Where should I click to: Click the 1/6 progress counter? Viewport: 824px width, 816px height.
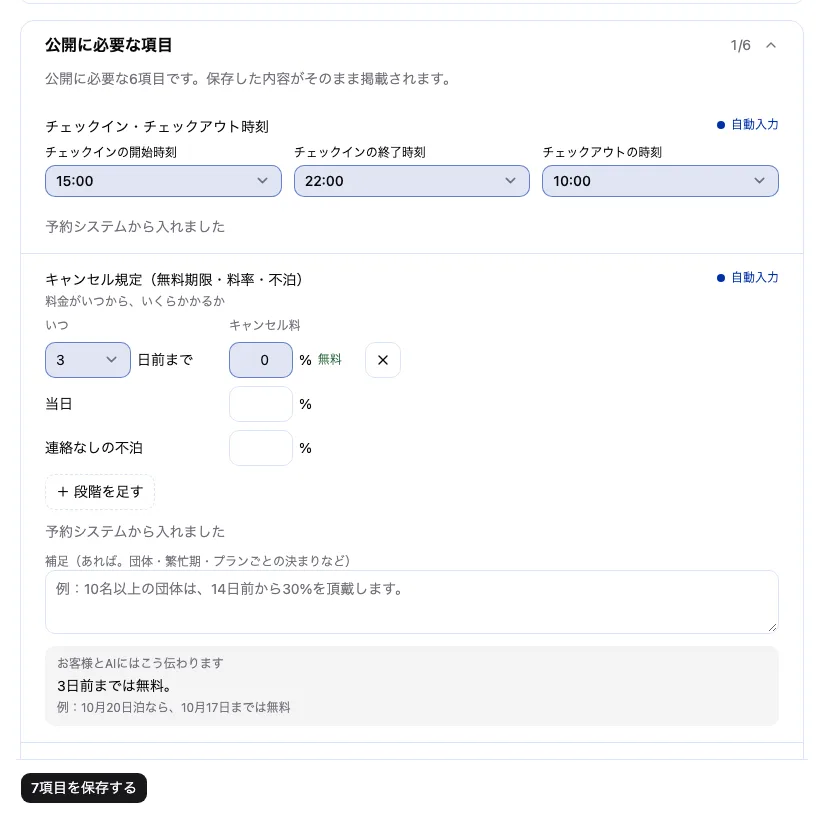click(740, 45)
